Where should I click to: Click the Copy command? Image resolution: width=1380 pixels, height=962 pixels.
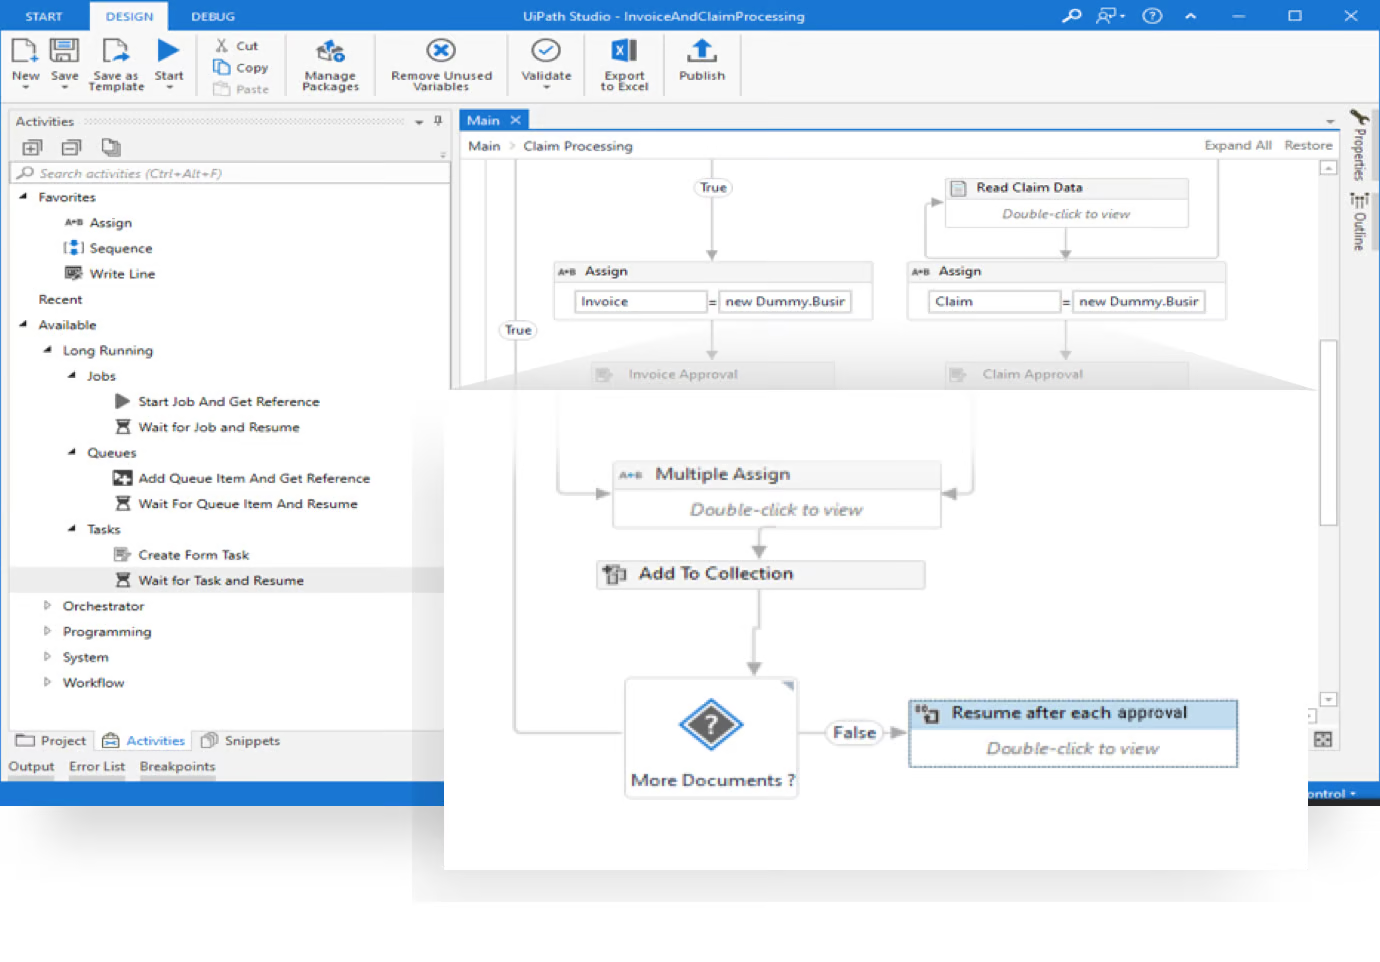[x=241, y=68]
